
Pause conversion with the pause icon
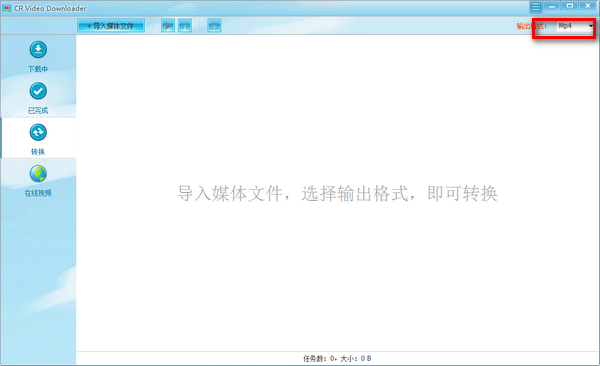[x=185, y=26]
